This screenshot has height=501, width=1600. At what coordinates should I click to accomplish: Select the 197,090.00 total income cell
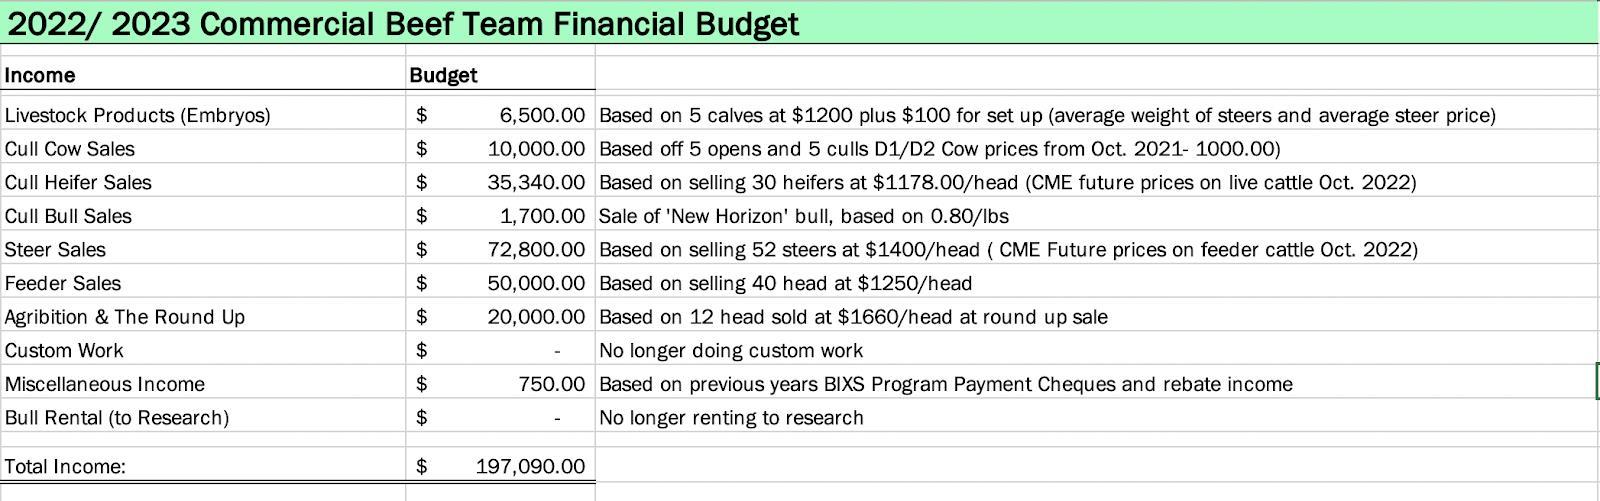[530, 466]
